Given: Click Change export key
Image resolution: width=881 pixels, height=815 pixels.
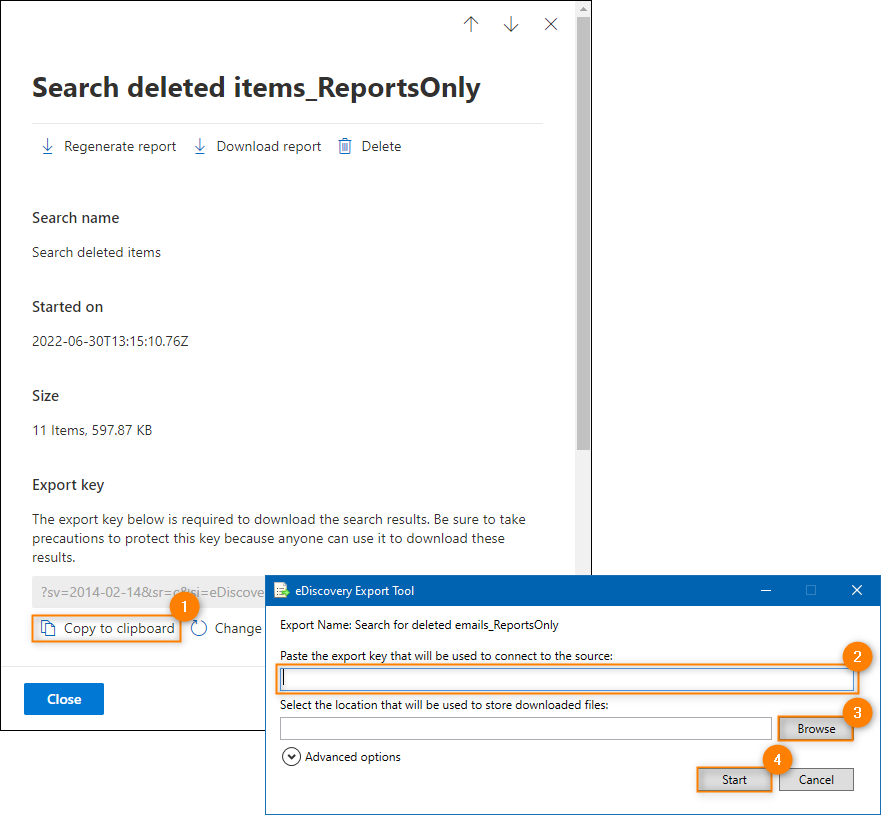Looking at the screenshot, I should coord(226,628).
